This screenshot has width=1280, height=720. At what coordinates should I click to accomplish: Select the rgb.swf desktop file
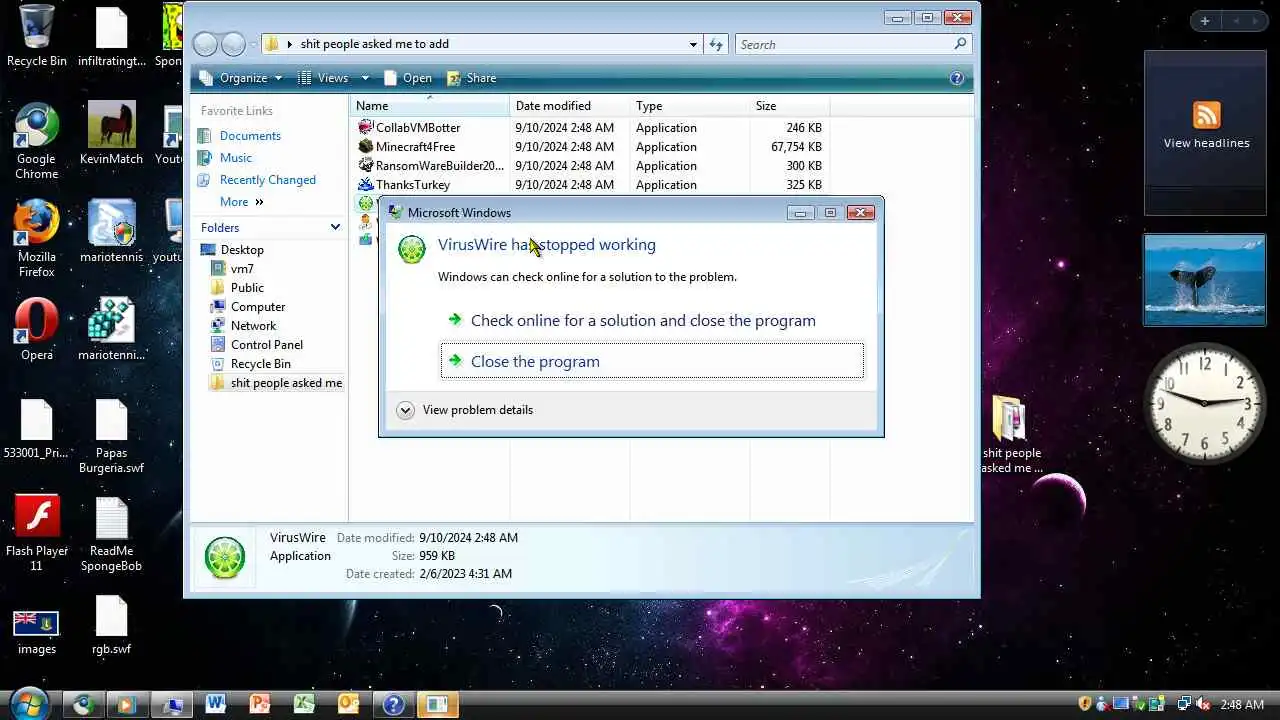pyautogui.click(x=111, y=626)
